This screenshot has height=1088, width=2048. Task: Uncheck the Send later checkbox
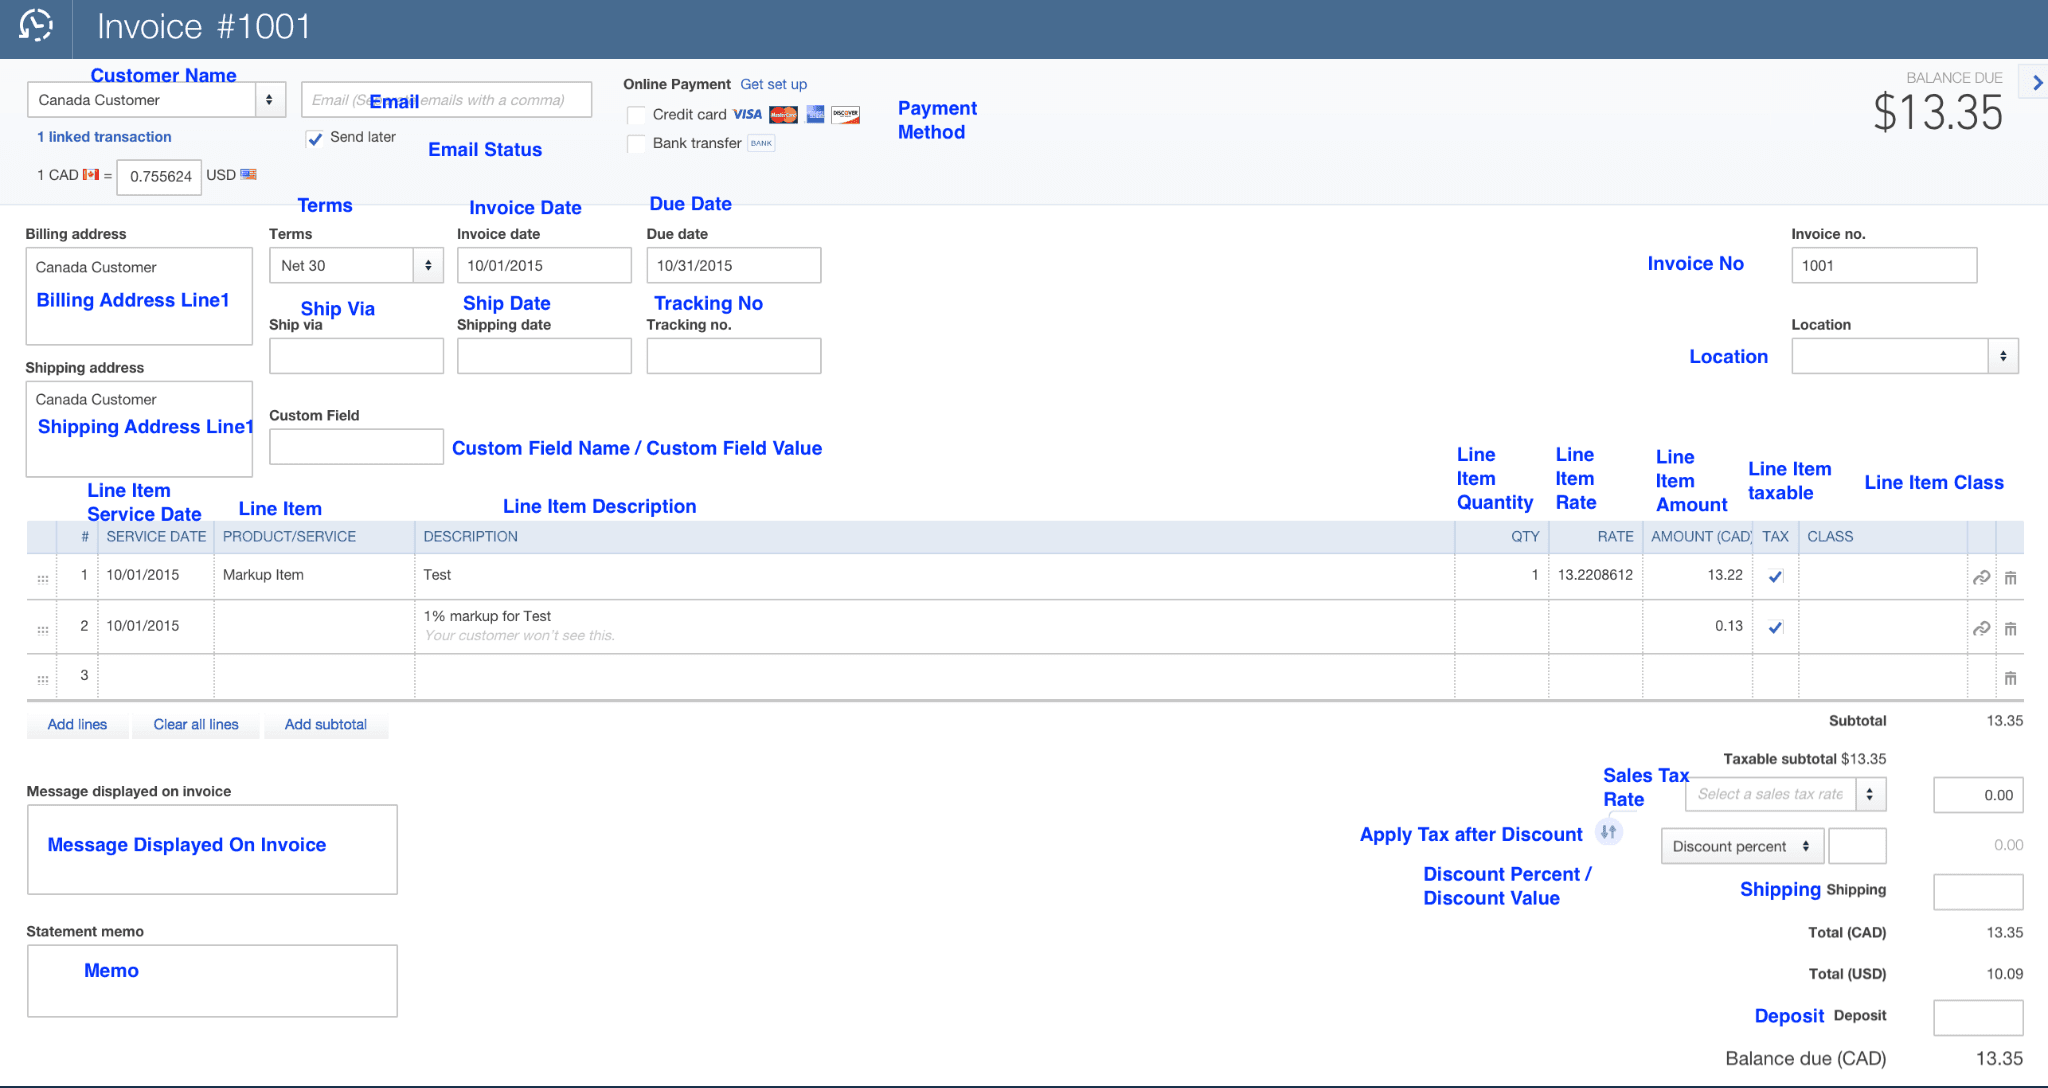(x=315, y=138)
